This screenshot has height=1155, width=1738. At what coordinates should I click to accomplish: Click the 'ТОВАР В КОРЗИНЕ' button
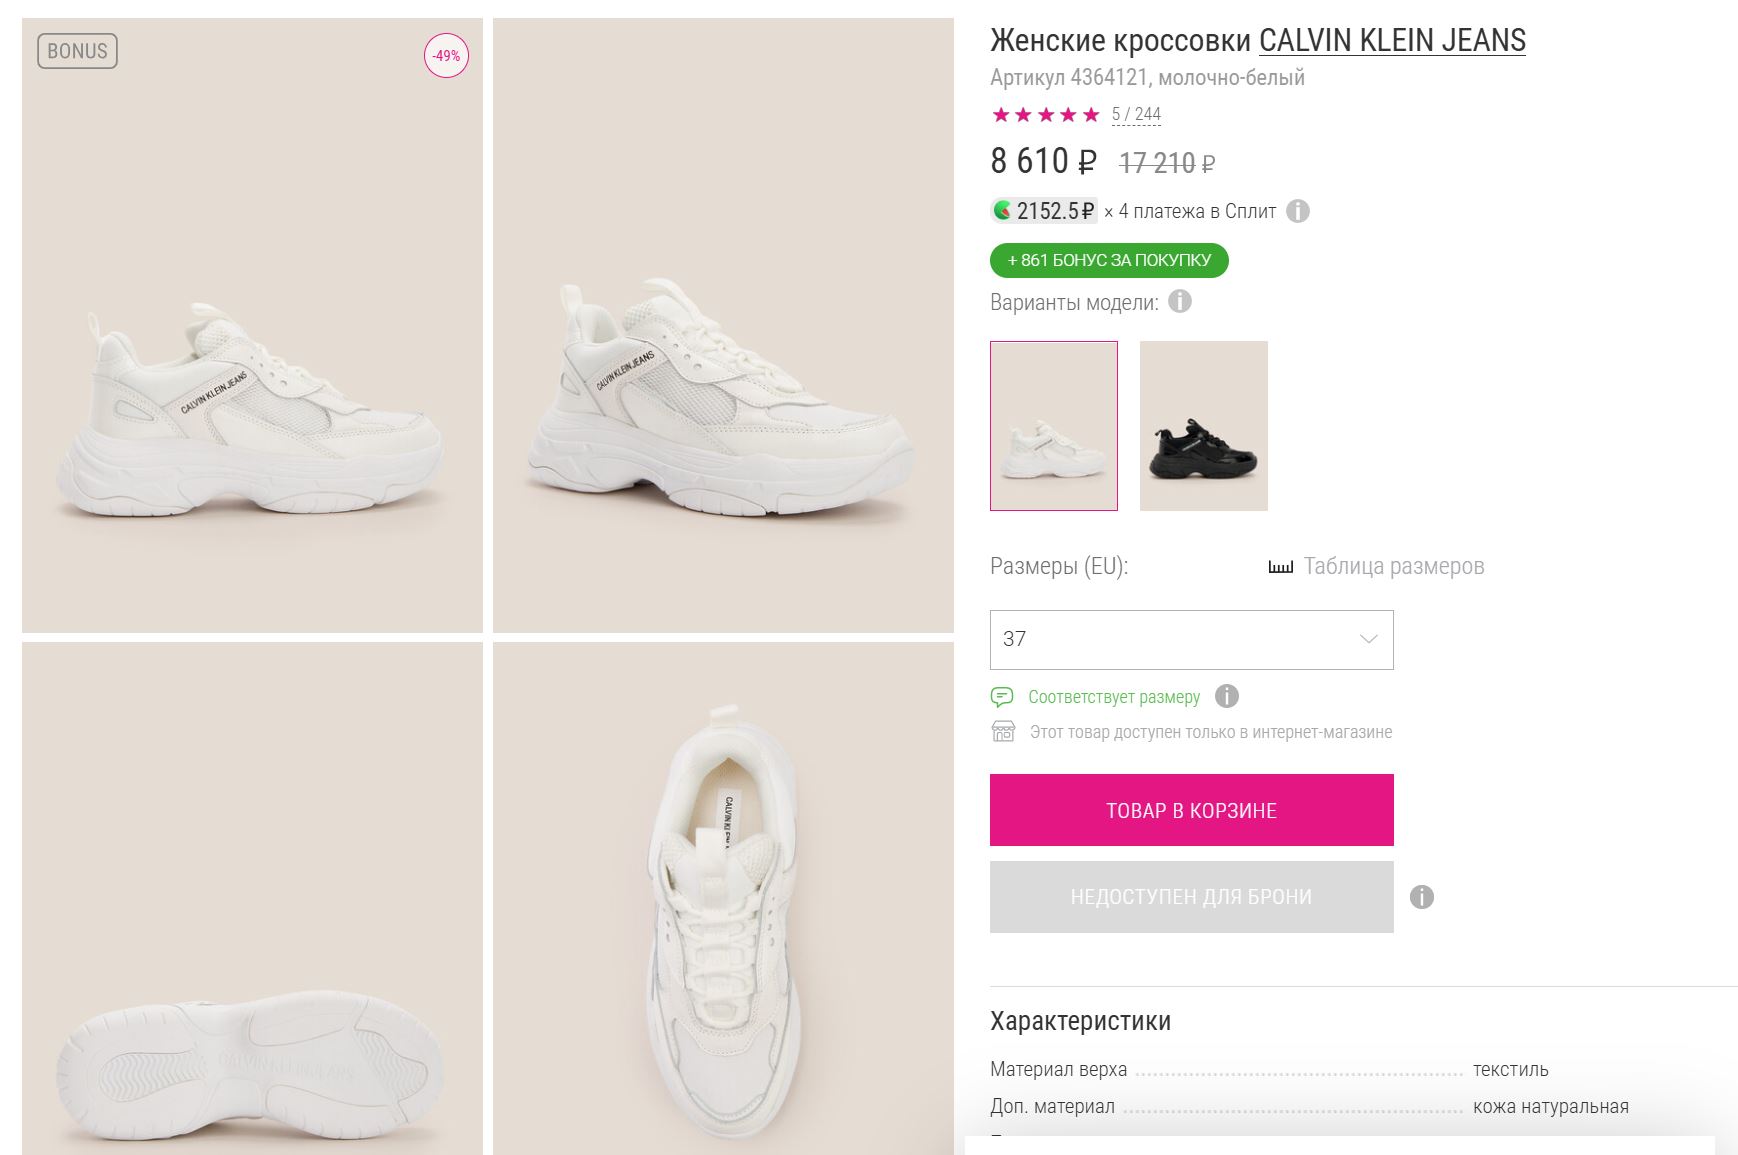tap(1191, 810)
